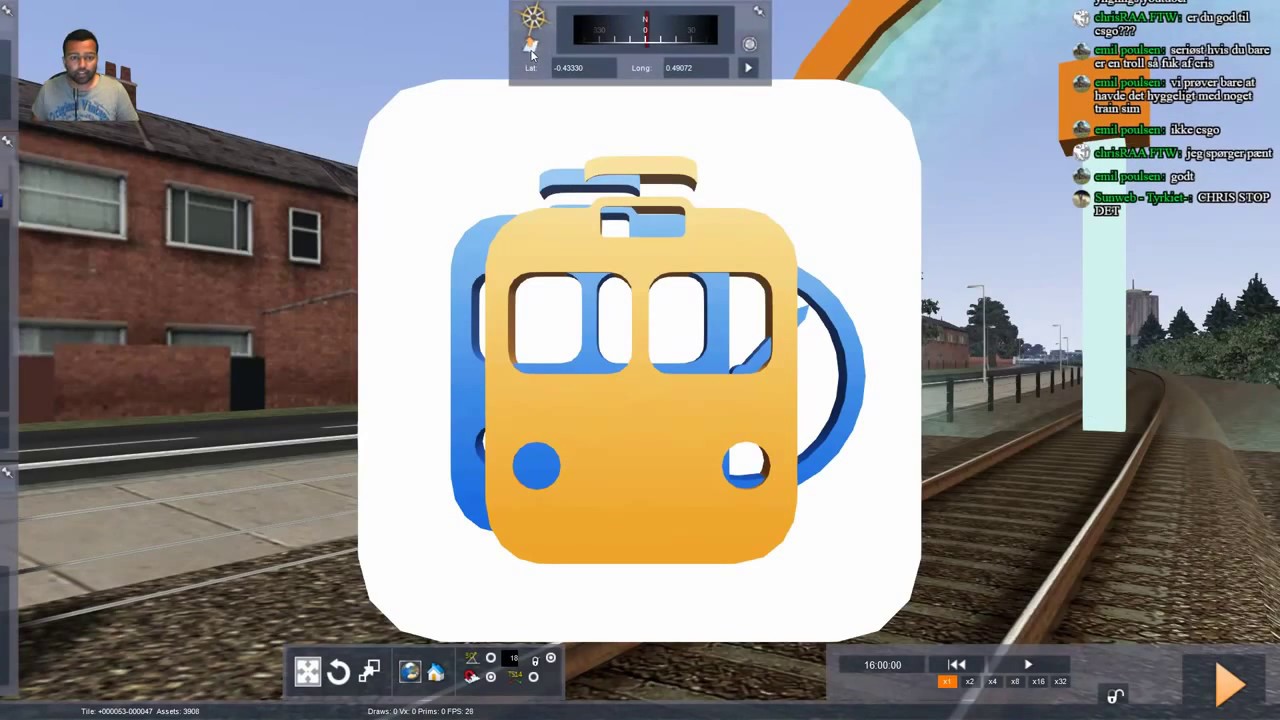
Task: Click the gradient slope icon
Action: 472,658
